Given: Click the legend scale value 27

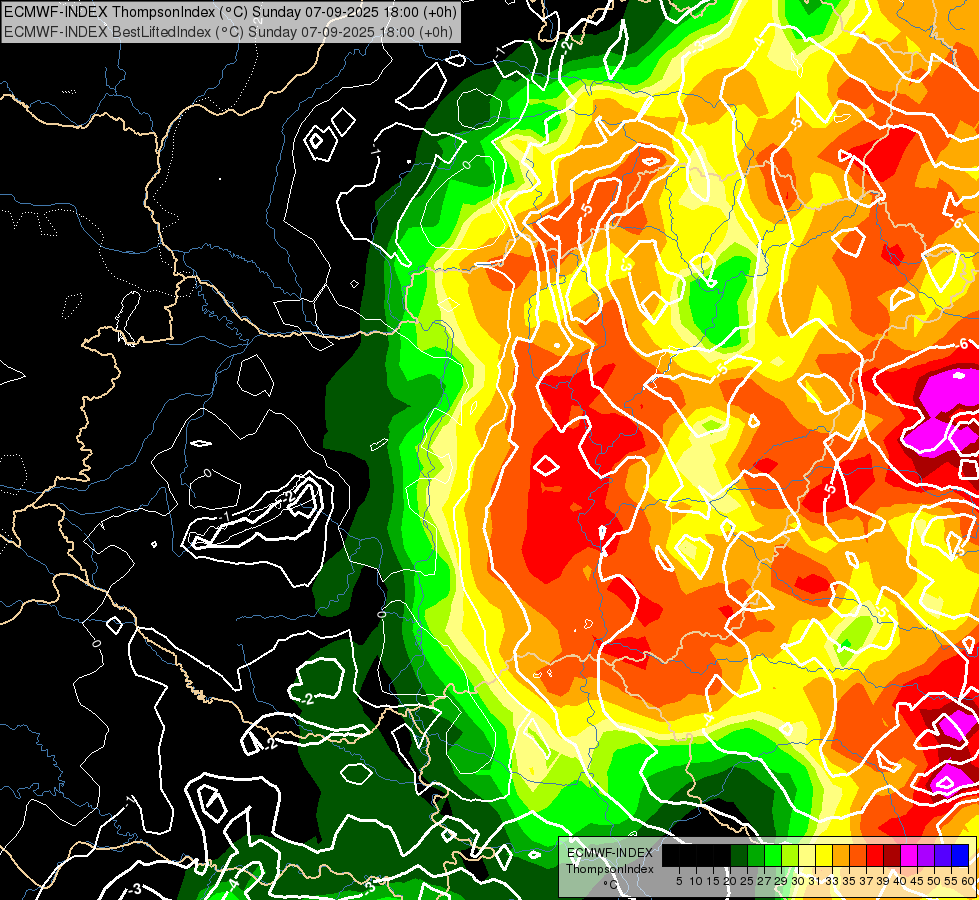Looking at the screenshot, I should pyautogui.click(x=764, y=881).
